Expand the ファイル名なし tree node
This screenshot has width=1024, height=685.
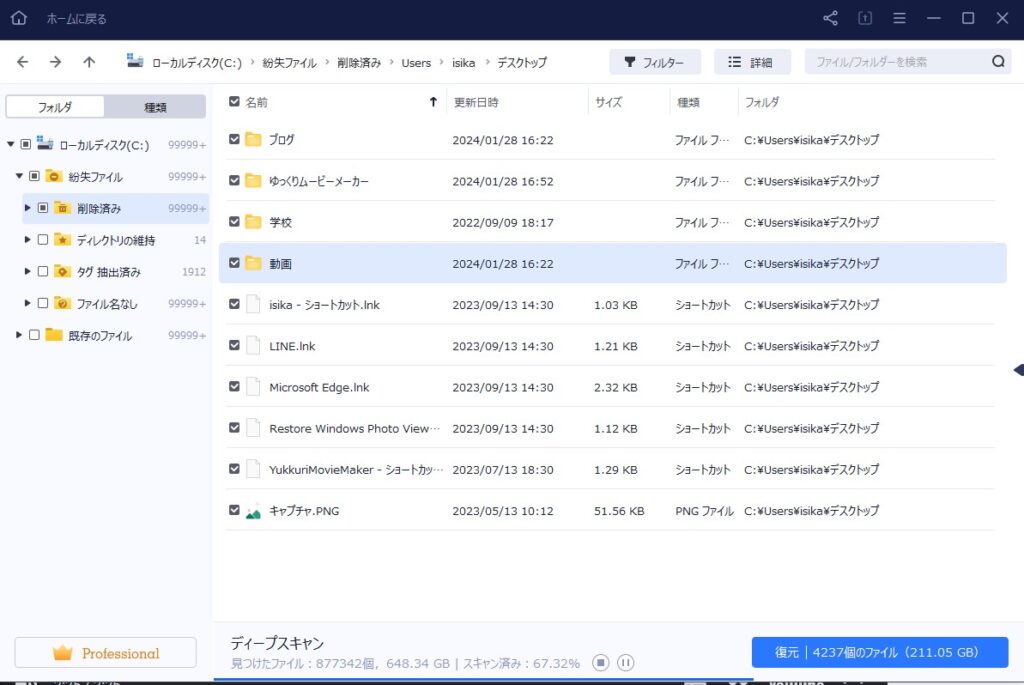[x=27, y=303]
